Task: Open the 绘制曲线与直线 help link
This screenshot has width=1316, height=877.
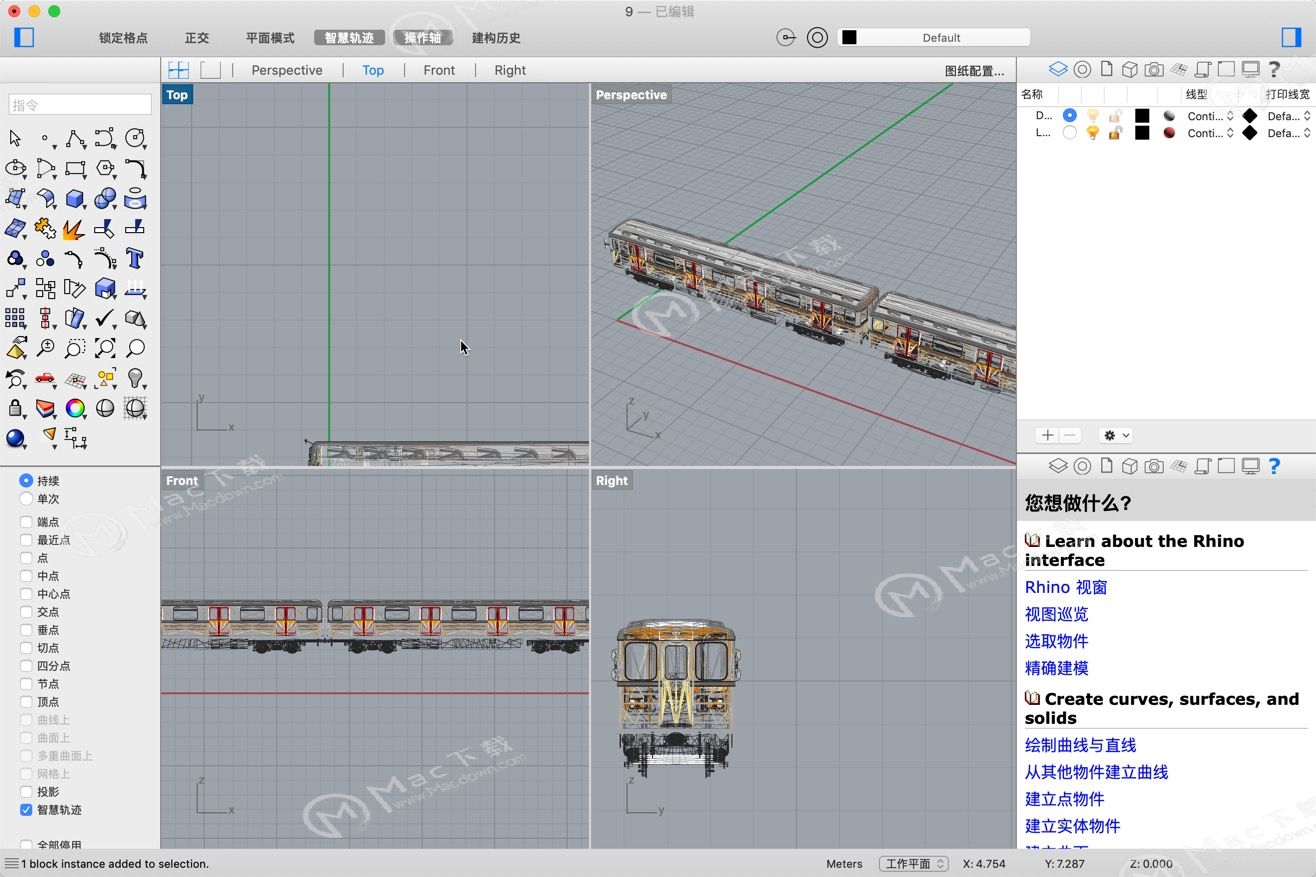Action: (1080, 745)
